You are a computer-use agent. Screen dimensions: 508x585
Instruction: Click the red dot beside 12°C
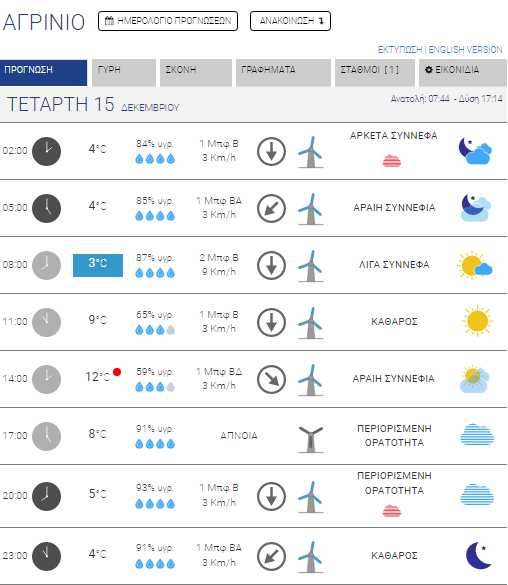pyautogui.click(x=117, y=372)
